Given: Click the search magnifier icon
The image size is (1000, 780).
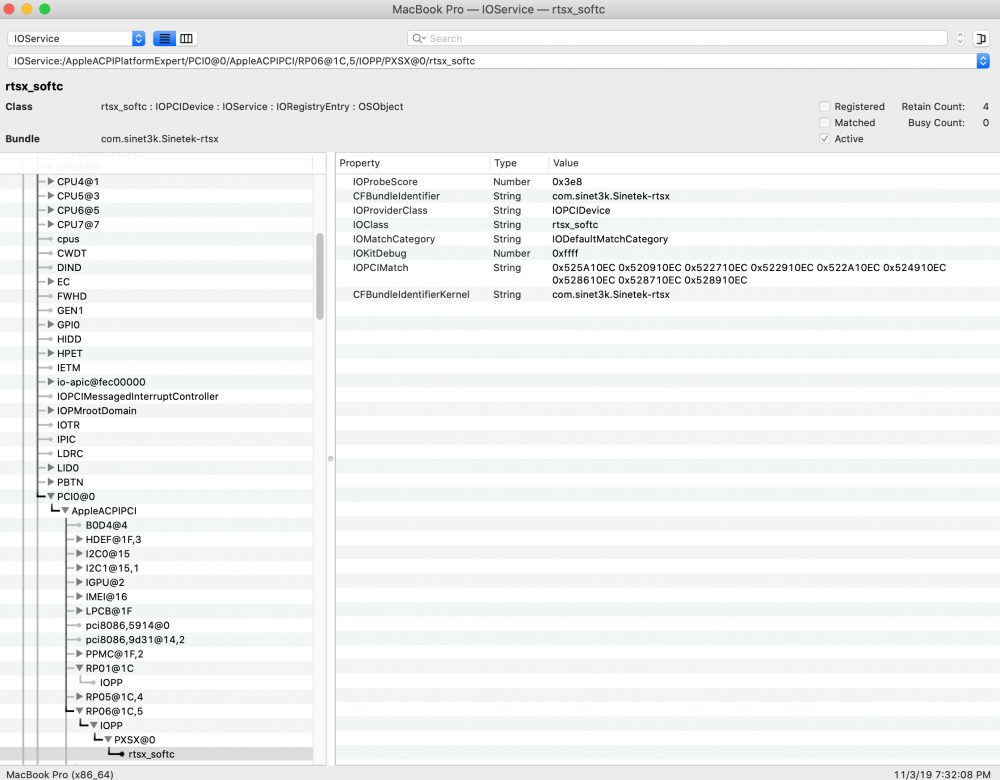Looking at the screenshot, I should pos(418,38).
